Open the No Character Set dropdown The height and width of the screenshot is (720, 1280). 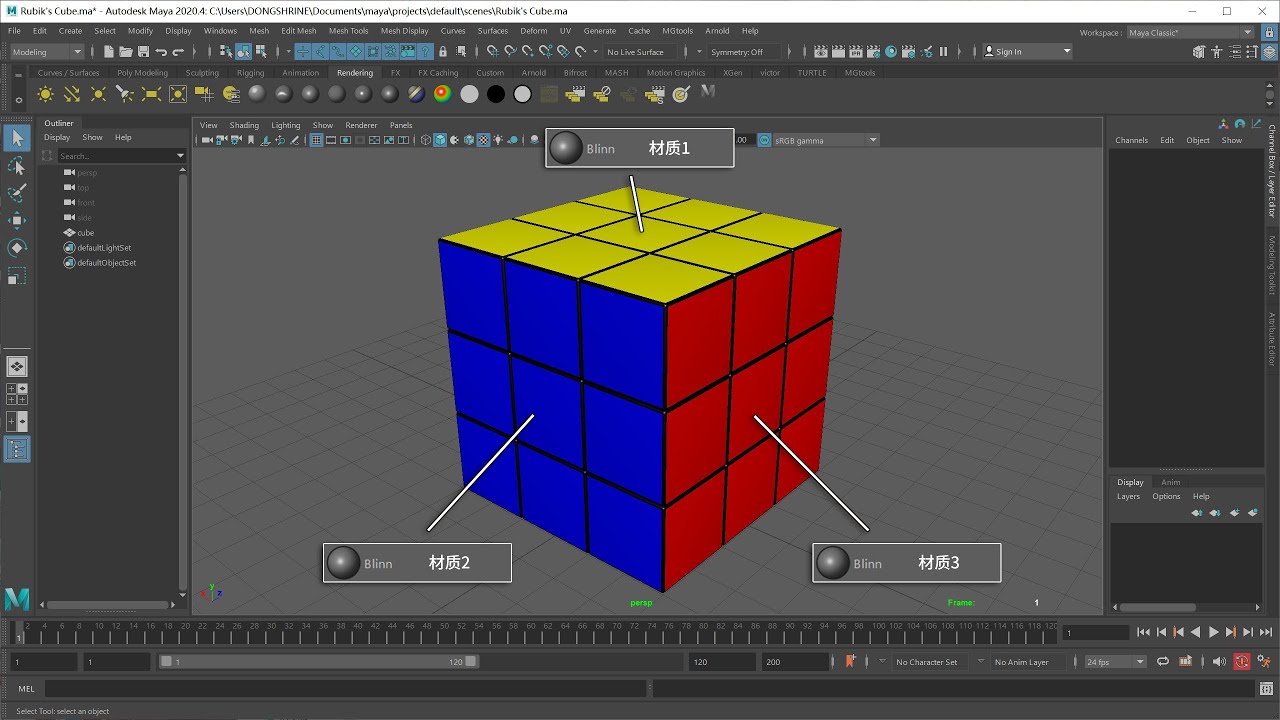[926, 662]
